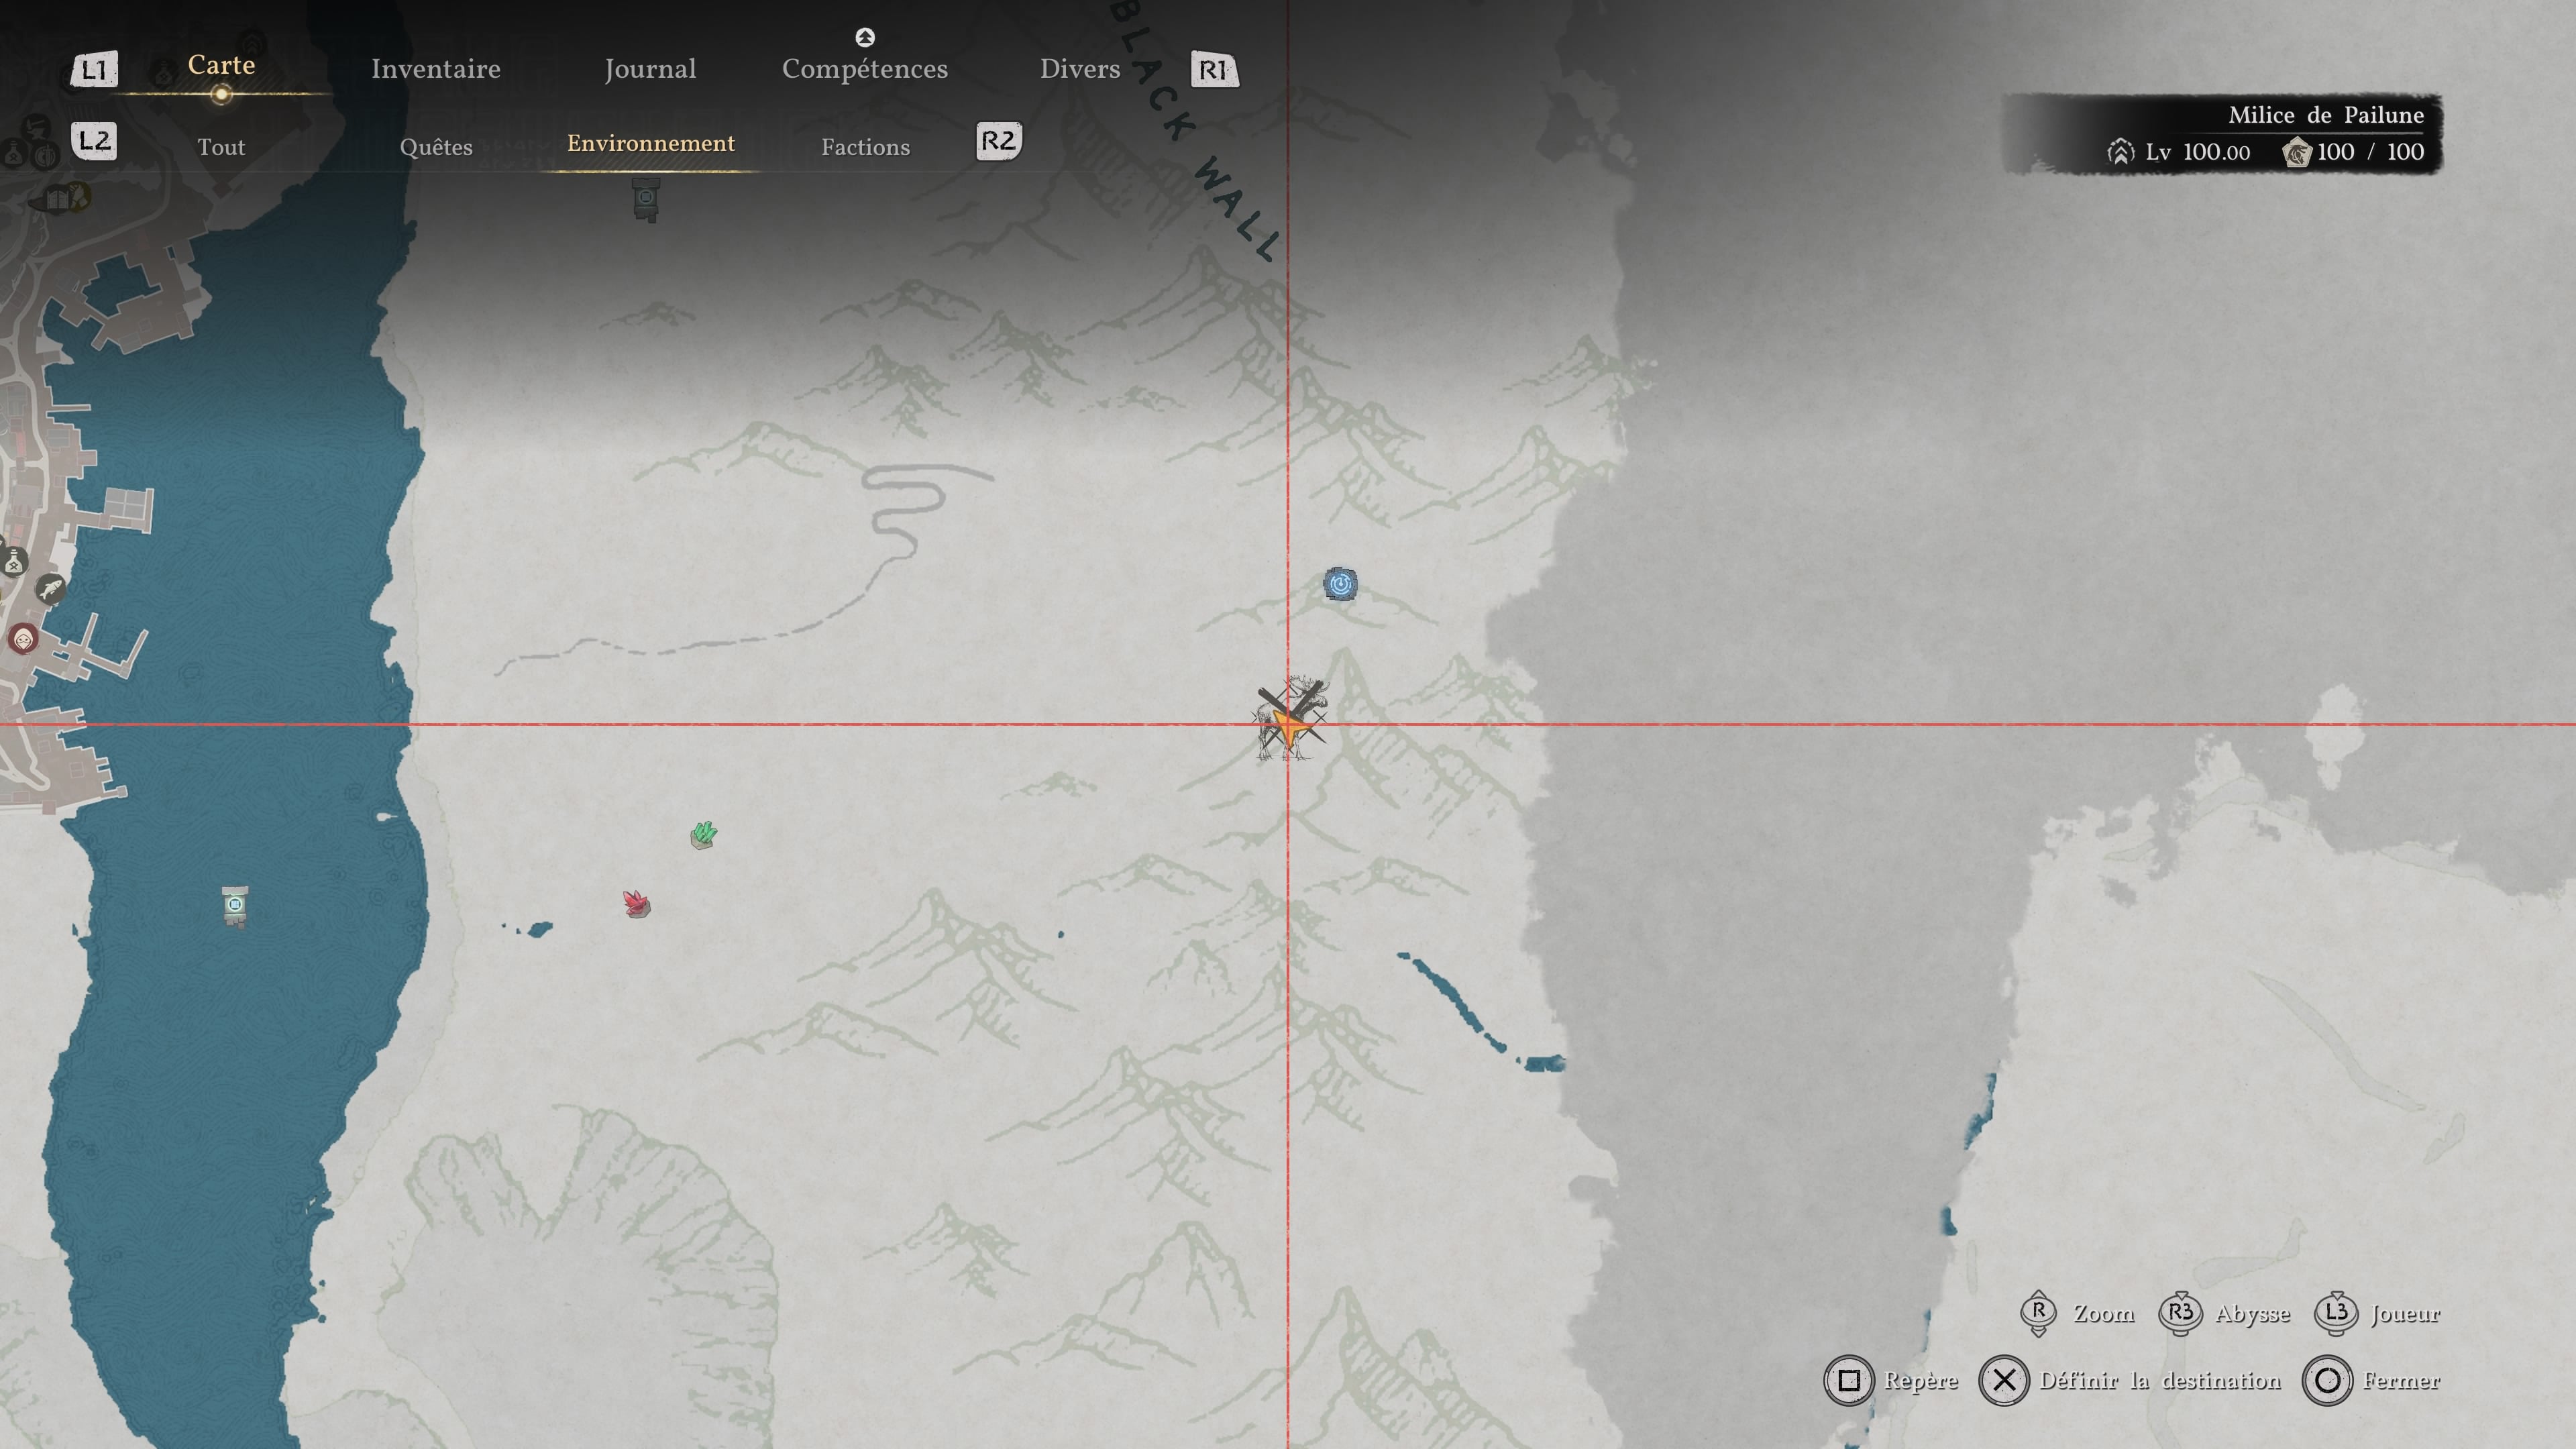The image size is (2576, 1449).
Task: Click the Fermer prompt
Action: 2371,1381
